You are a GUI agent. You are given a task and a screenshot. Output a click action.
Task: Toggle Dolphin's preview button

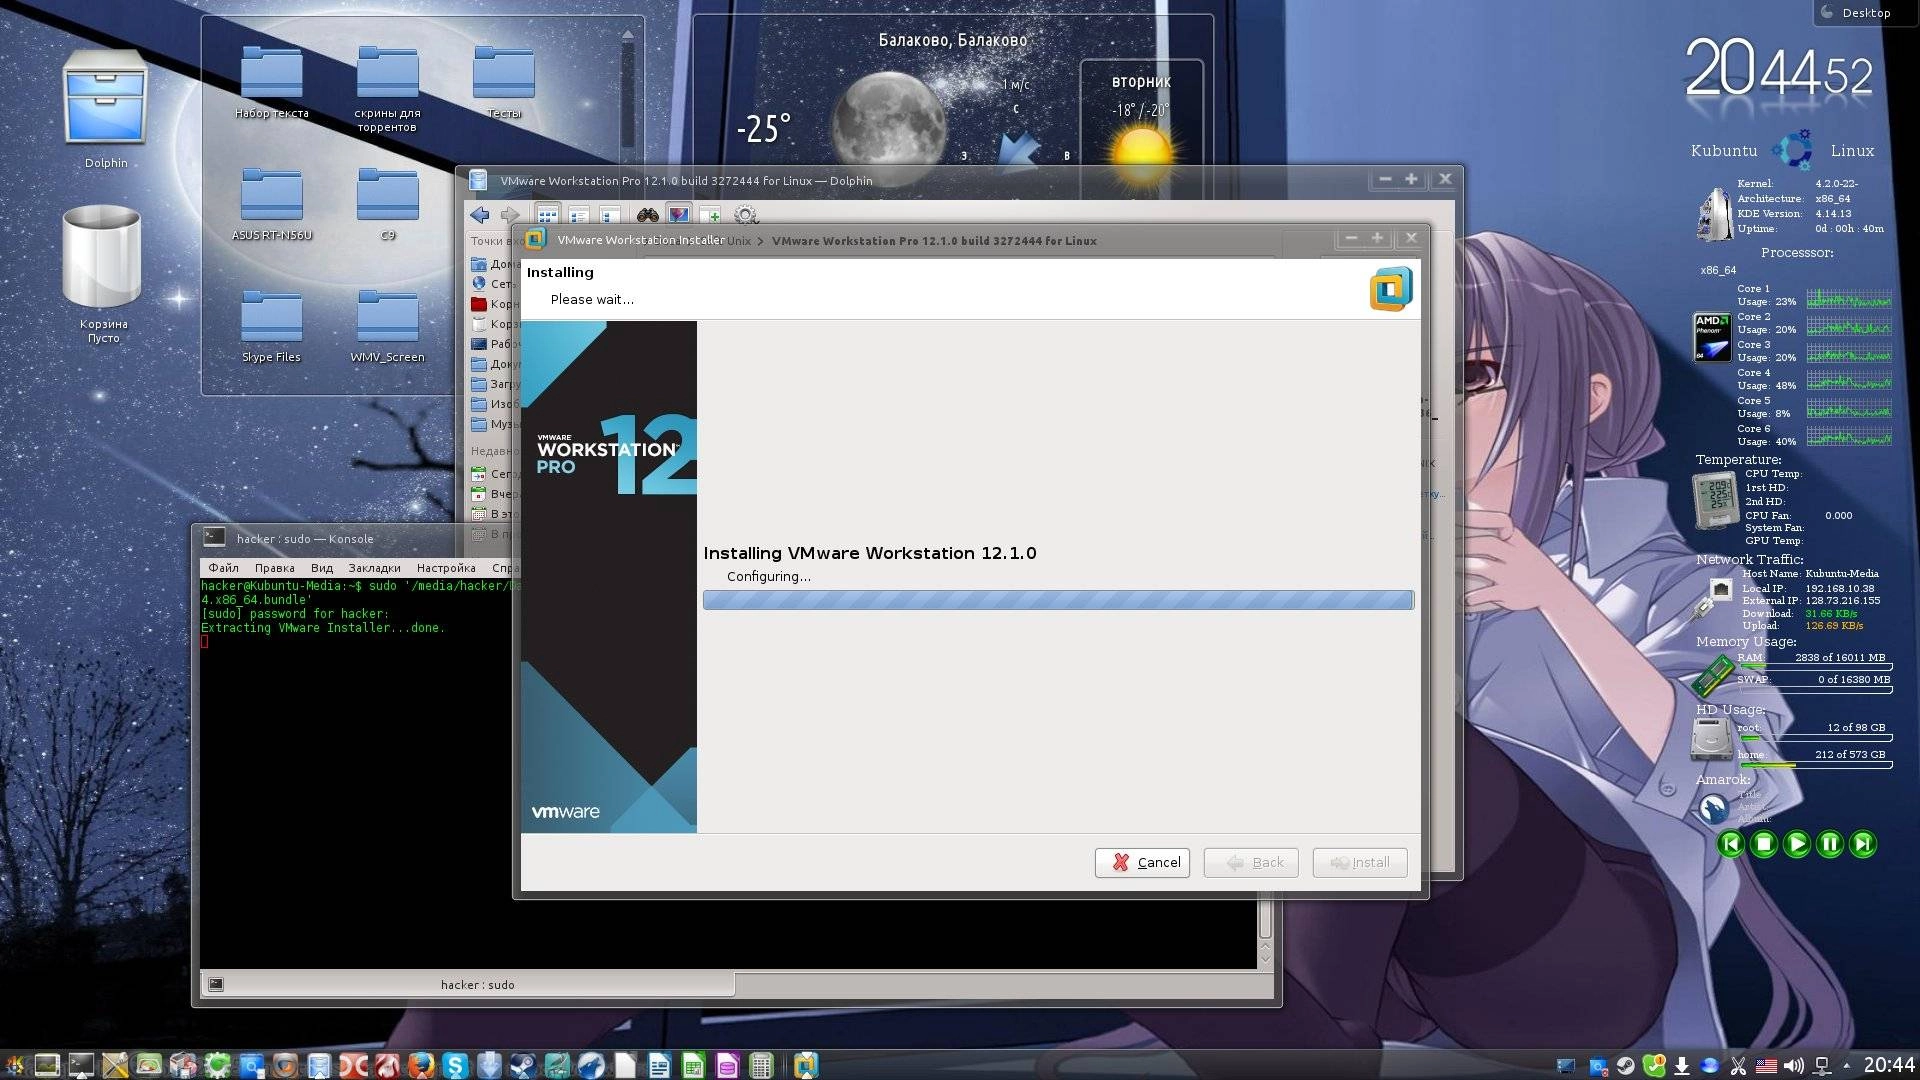pos(679,215)
